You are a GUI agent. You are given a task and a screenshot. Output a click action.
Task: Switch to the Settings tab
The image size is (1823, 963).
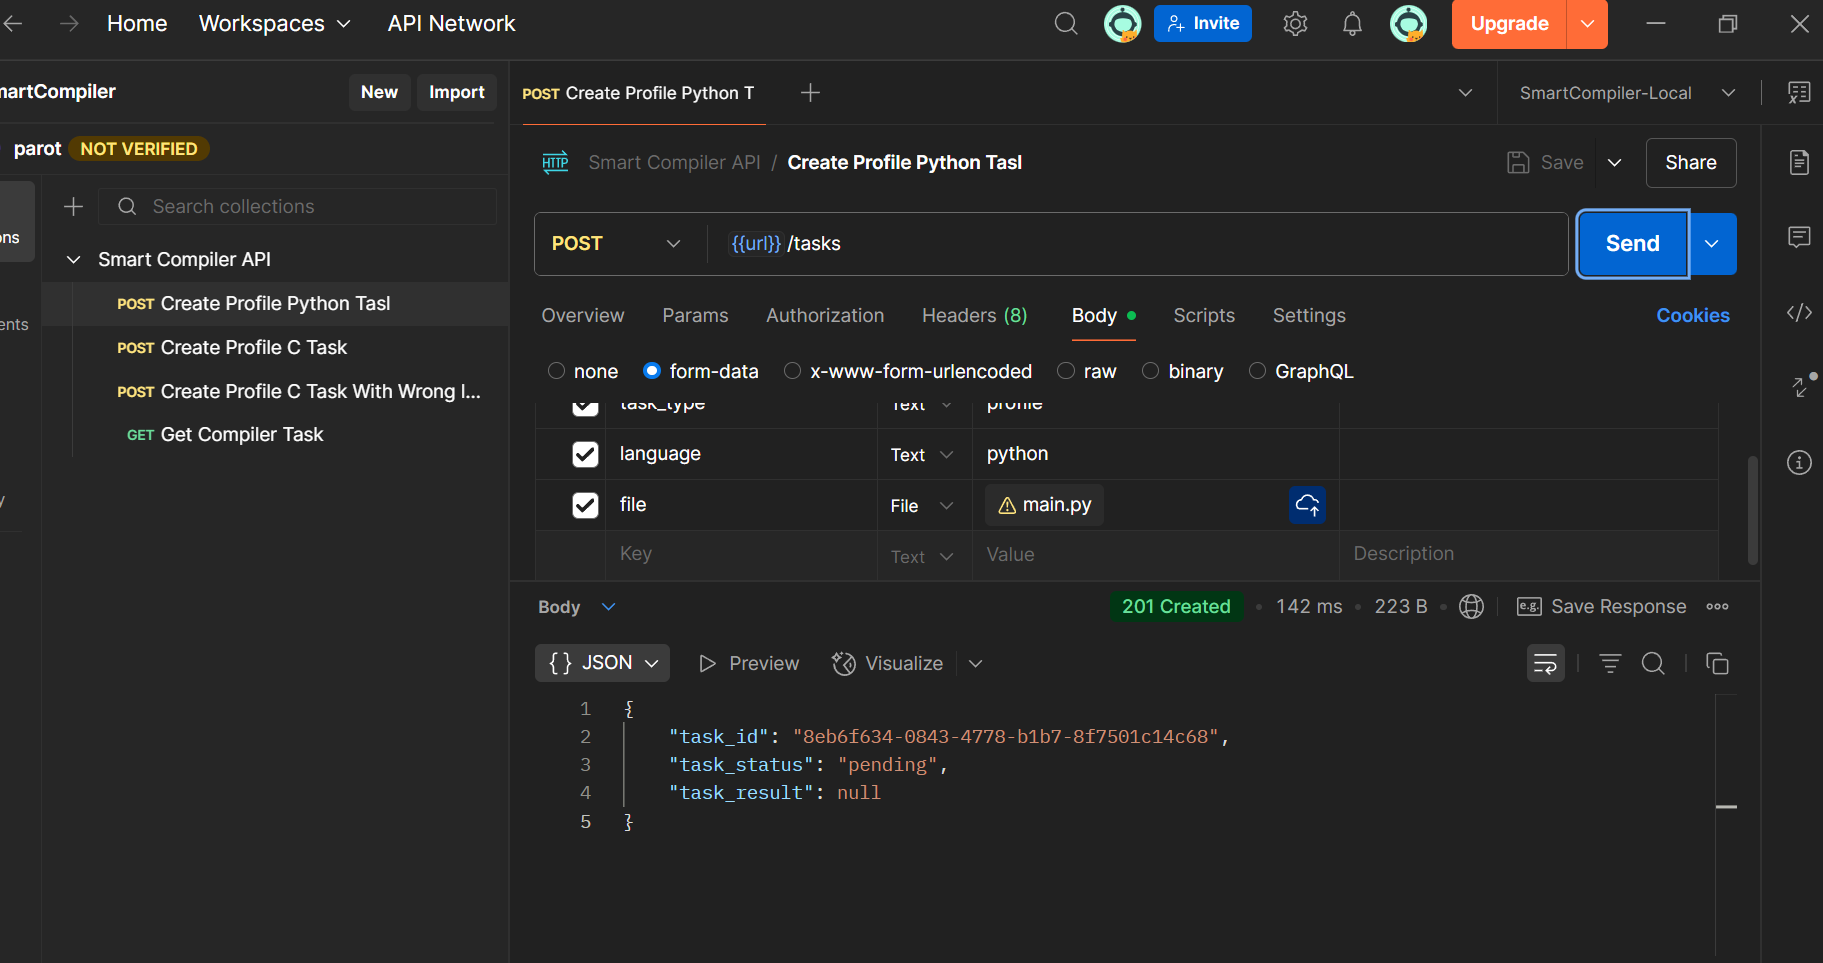[x=1309, y=315]
